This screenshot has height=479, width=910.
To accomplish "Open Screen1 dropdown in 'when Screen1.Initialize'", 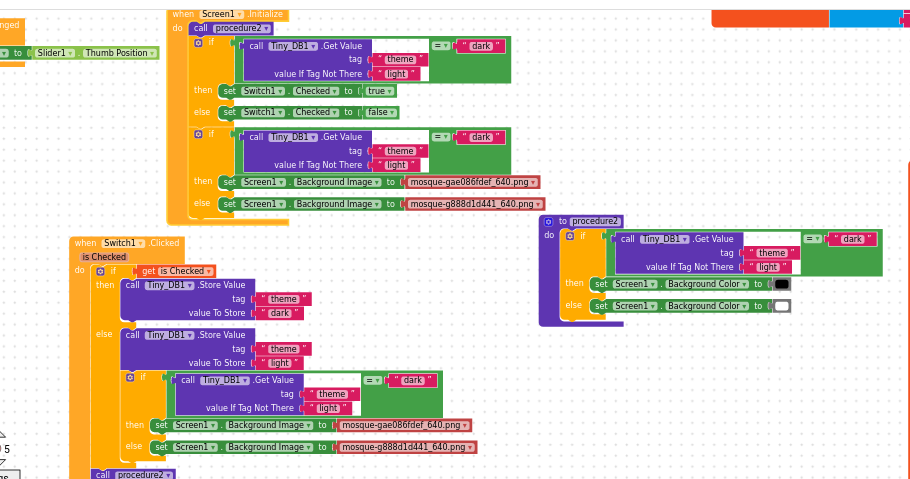I will pyautogui.click(x=222, y=14).
